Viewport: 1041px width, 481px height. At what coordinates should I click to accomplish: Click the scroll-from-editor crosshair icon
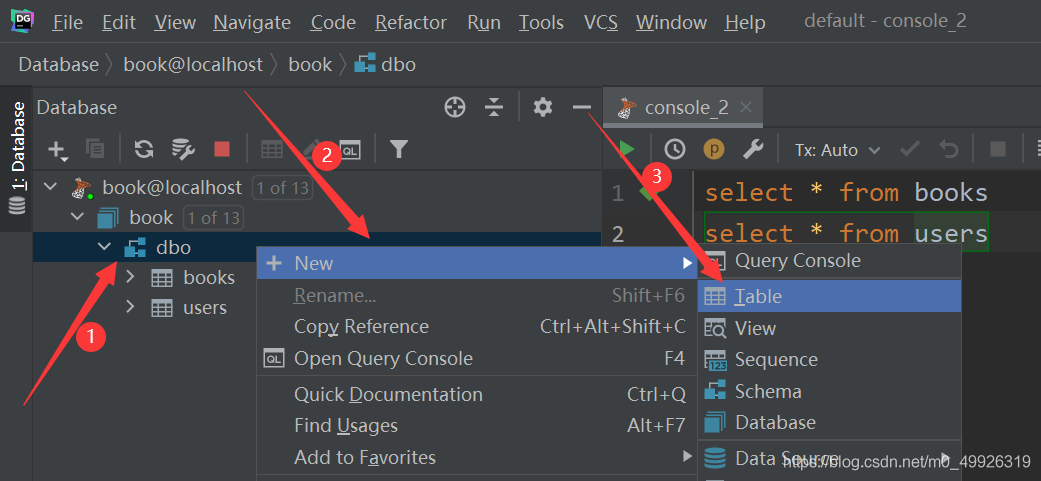coord(455,107)
